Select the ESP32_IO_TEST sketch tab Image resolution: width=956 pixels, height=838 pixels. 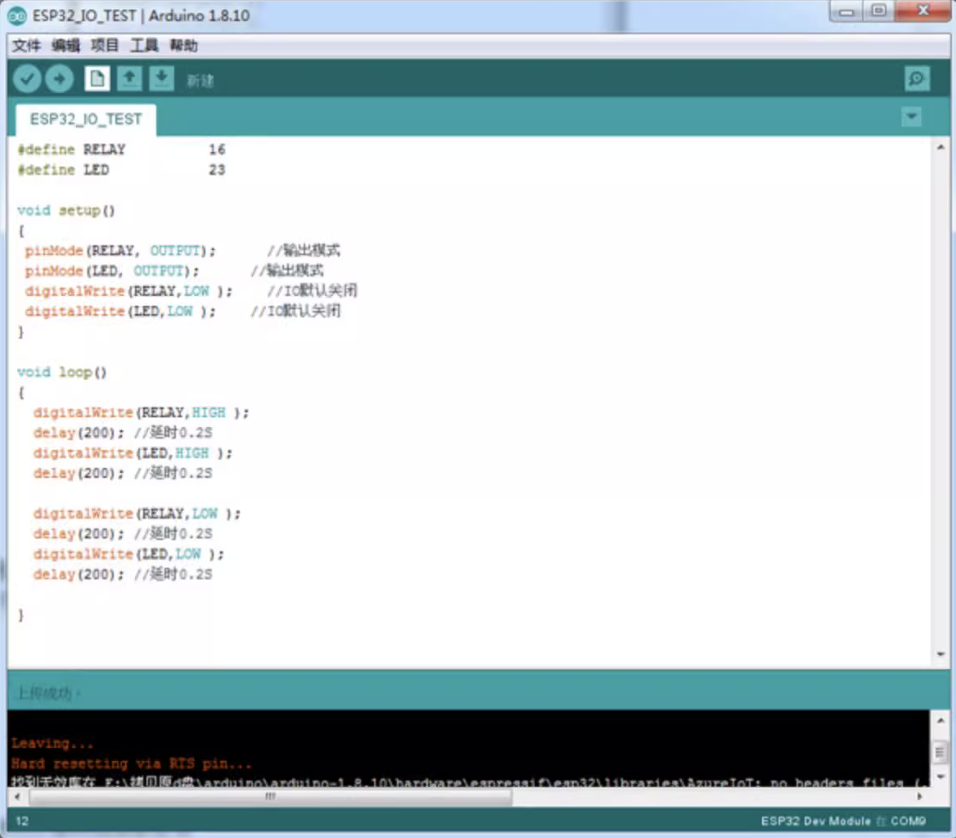(x=86, y=119)
